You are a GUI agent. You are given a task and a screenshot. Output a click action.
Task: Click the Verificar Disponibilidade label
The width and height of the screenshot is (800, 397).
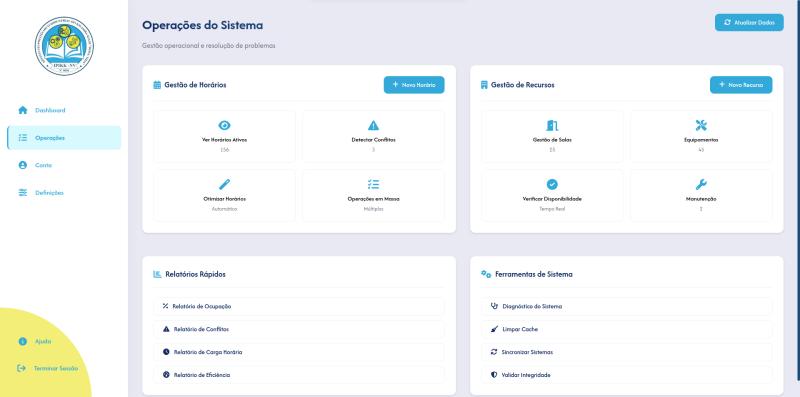tap(552, 199)
